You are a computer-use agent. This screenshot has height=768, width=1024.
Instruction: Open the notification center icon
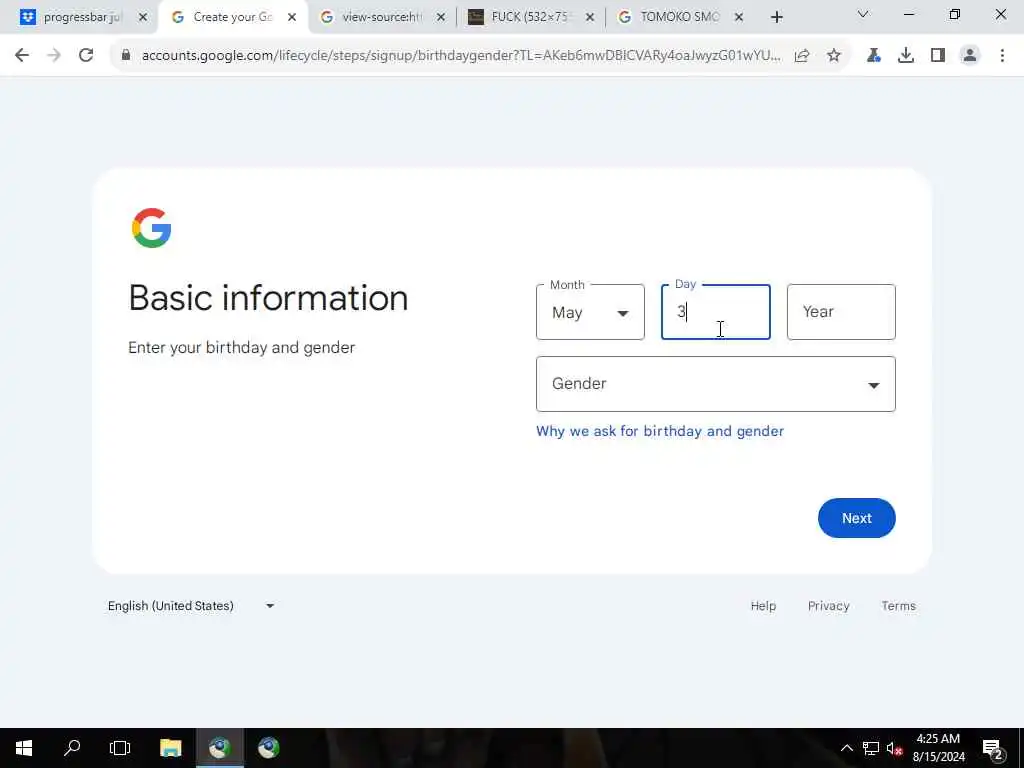pyautogui.click(x=993, y=748)
